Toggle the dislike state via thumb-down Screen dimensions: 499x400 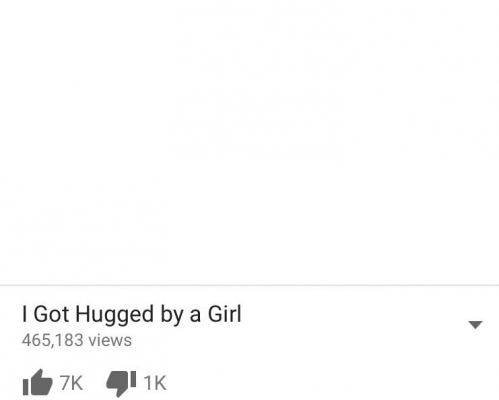[x=121, y=383]
